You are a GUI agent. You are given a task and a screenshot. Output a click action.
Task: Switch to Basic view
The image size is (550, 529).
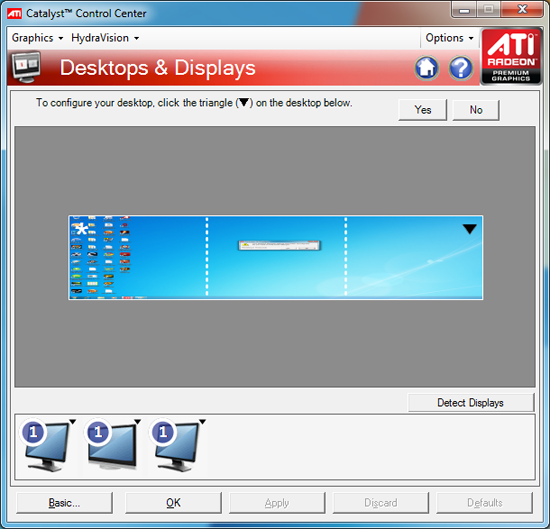click(x=65, y=503)
